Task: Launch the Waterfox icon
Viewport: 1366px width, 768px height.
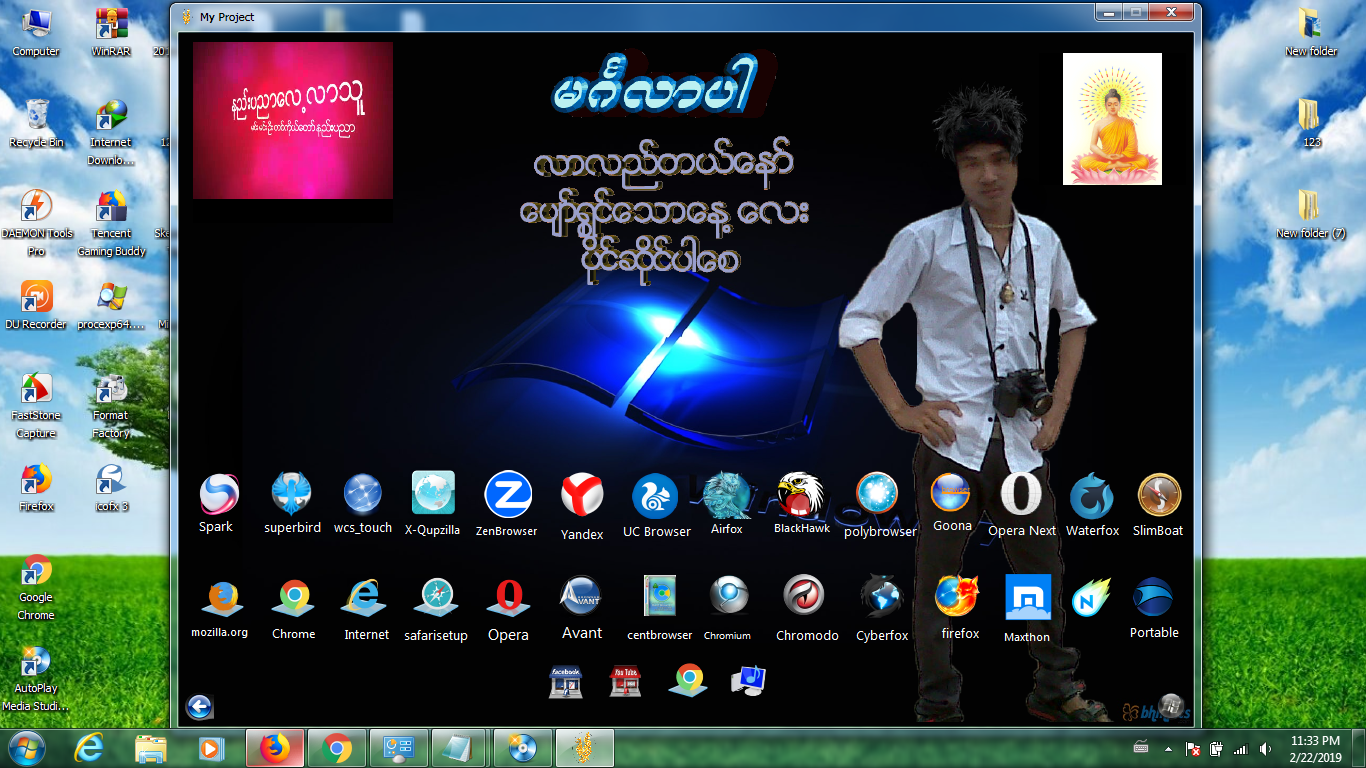Action: point(1092,495)
